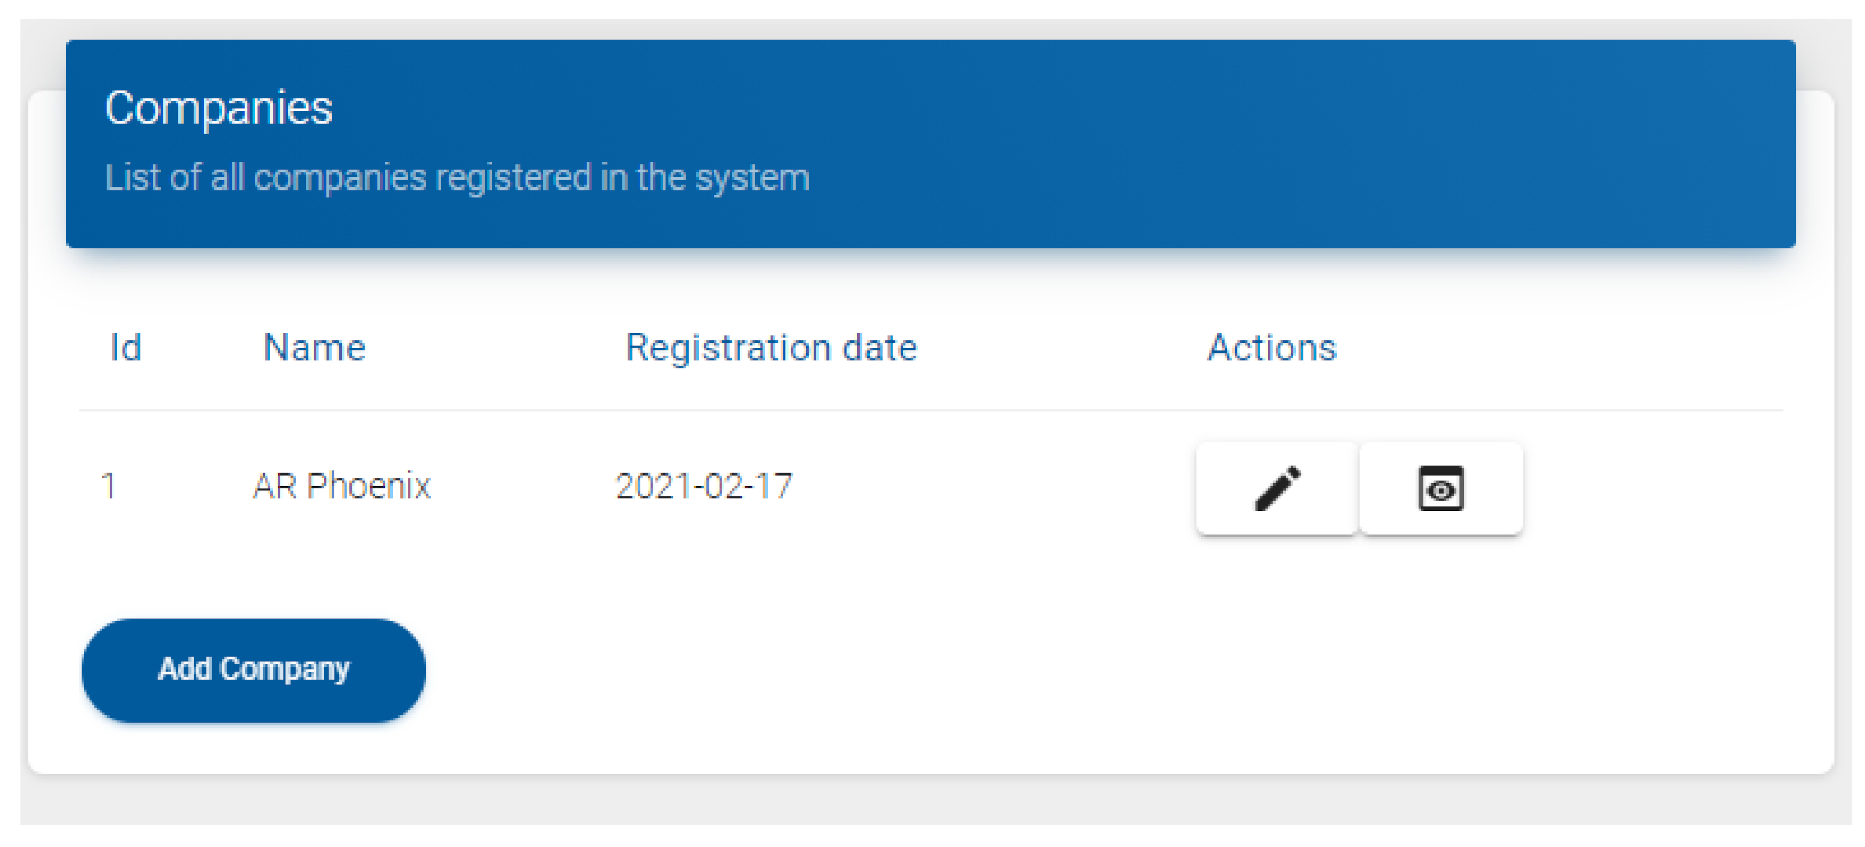Open the edit form for company 1
Screen dimensions: 1865x847
coord(1277,489)
